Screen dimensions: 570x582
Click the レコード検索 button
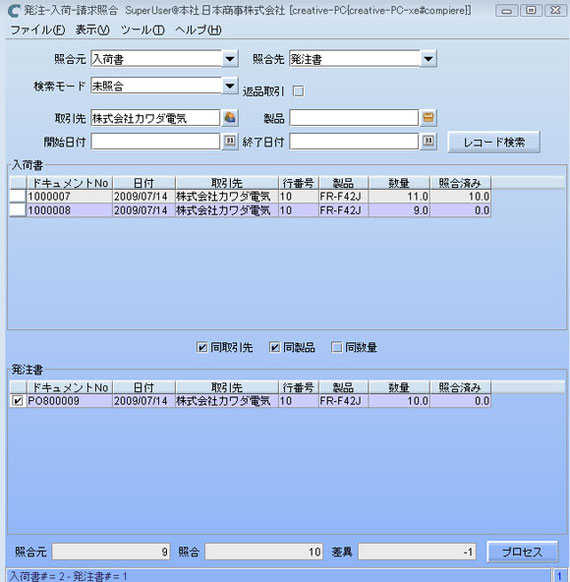tap(494, 142)
